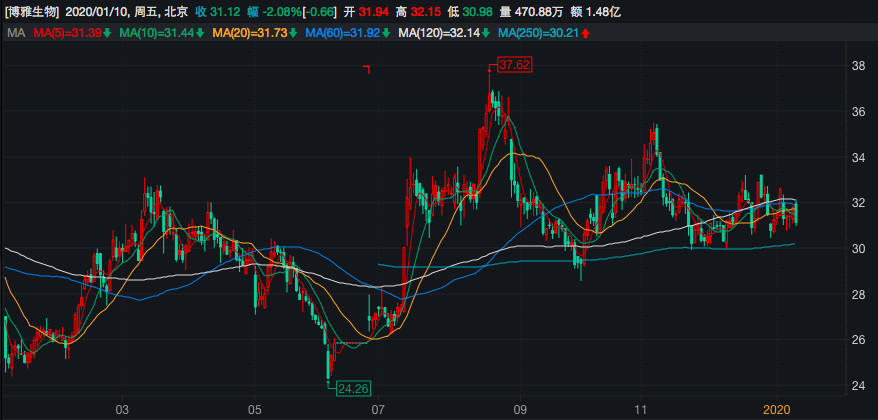Click the MA(10)=31.44 green indicator label

coord(160,34)
